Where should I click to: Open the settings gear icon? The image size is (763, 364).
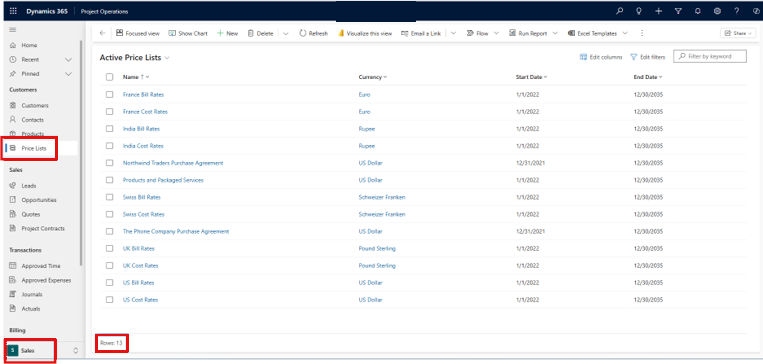717,11
